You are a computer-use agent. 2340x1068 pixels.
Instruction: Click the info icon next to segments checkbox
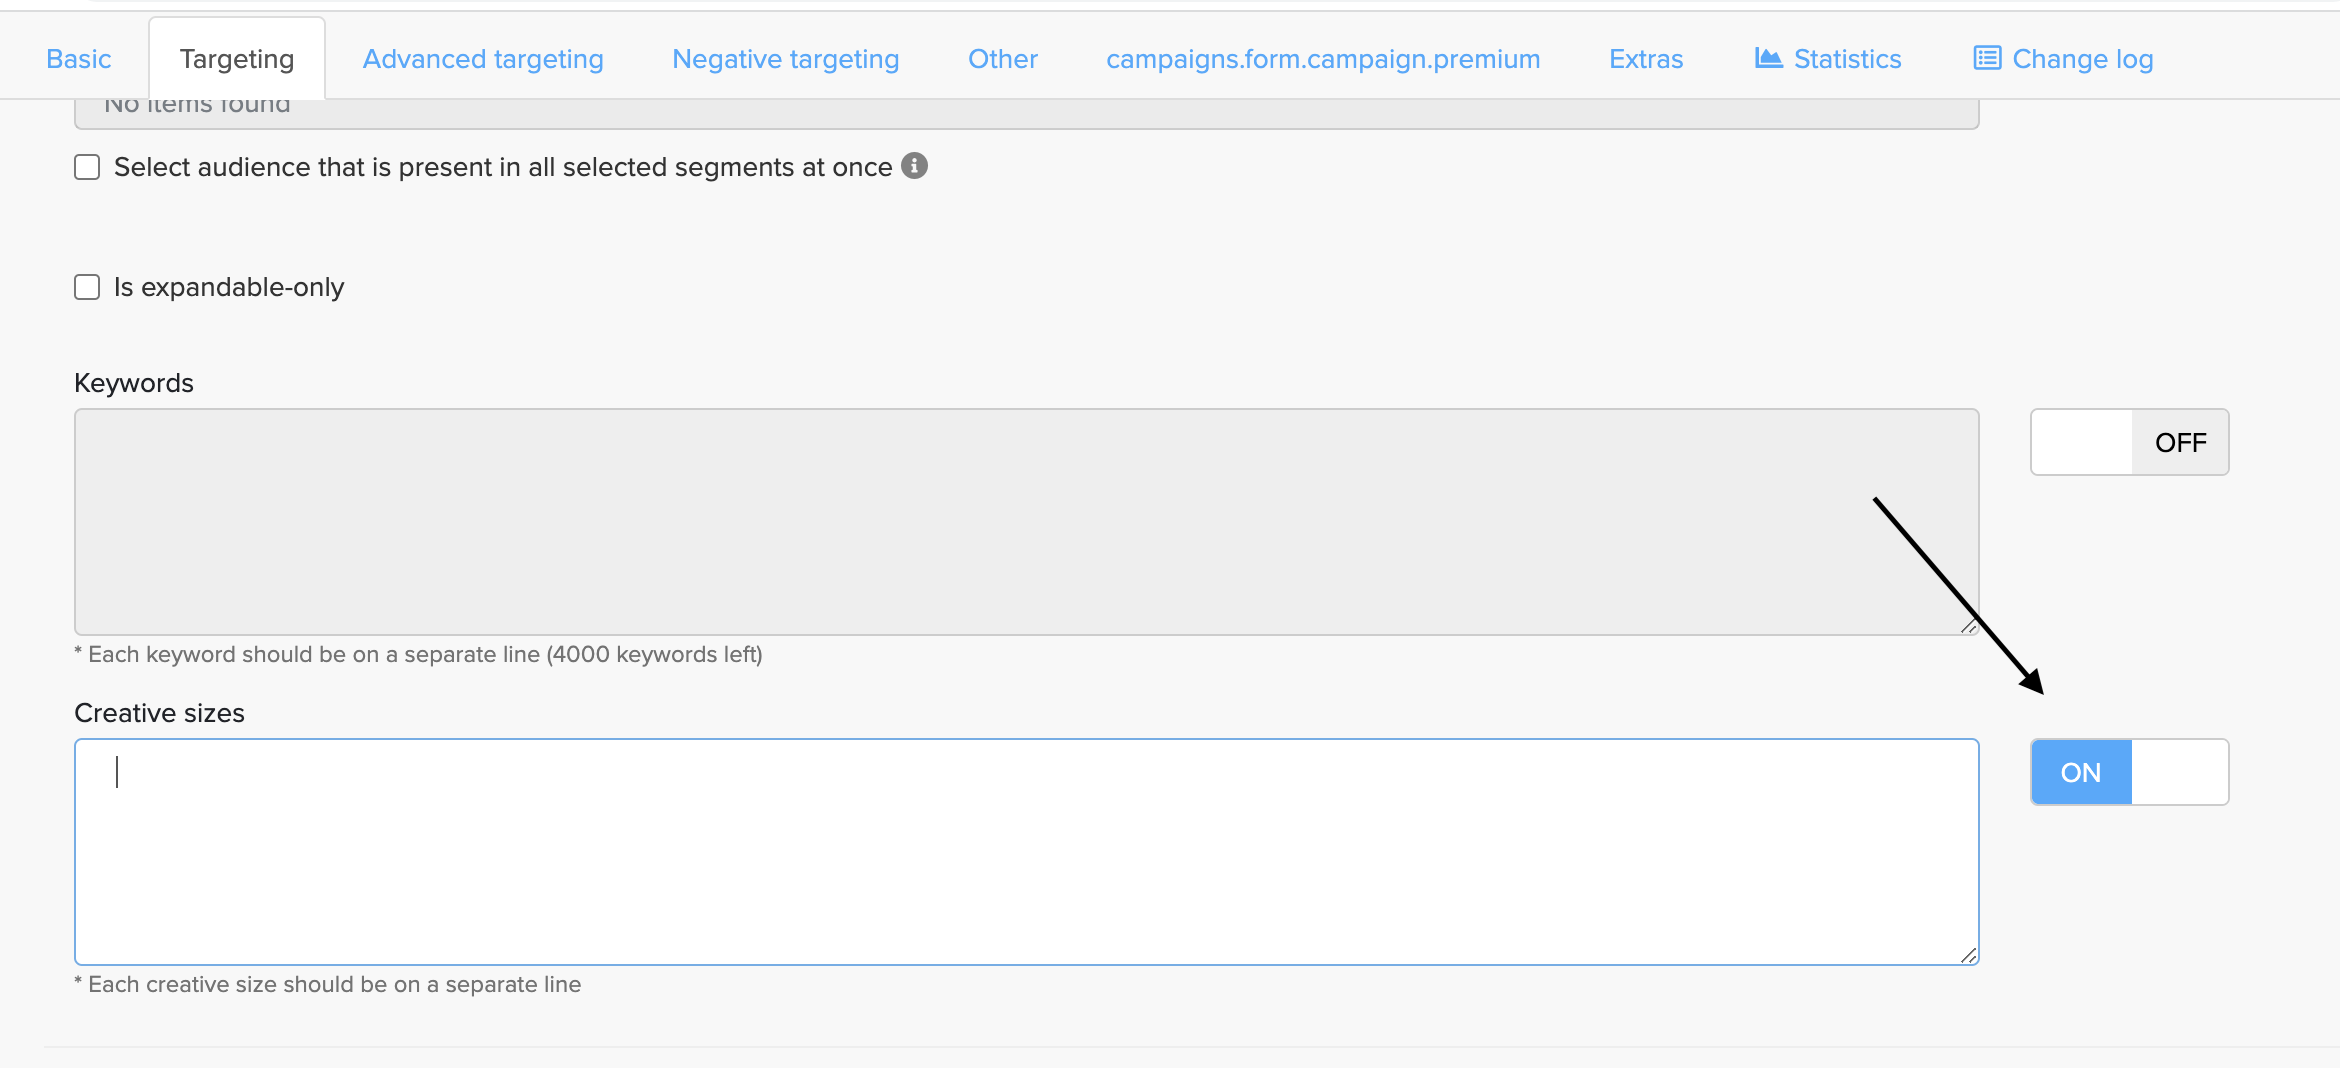[x=914, y=166]
